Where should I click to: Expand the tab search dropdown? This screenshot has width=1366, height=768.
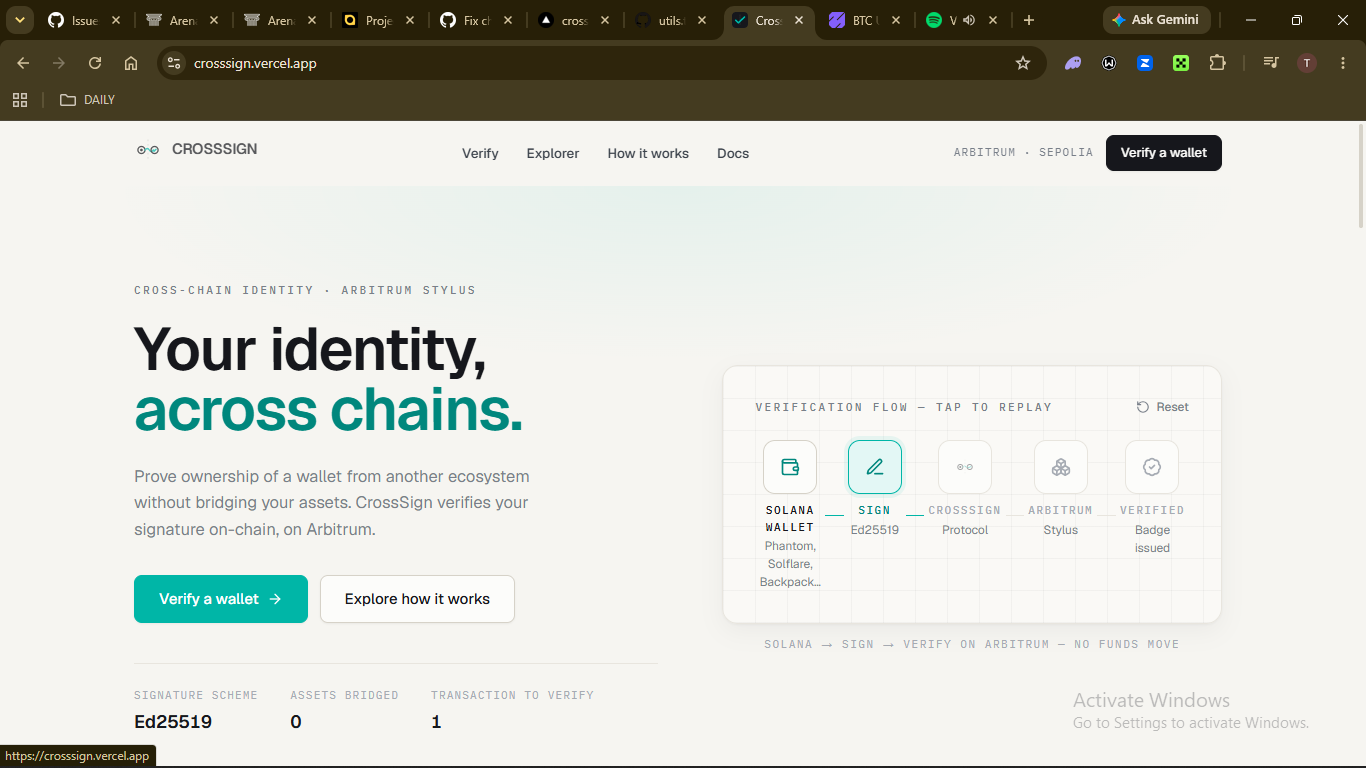19,20
